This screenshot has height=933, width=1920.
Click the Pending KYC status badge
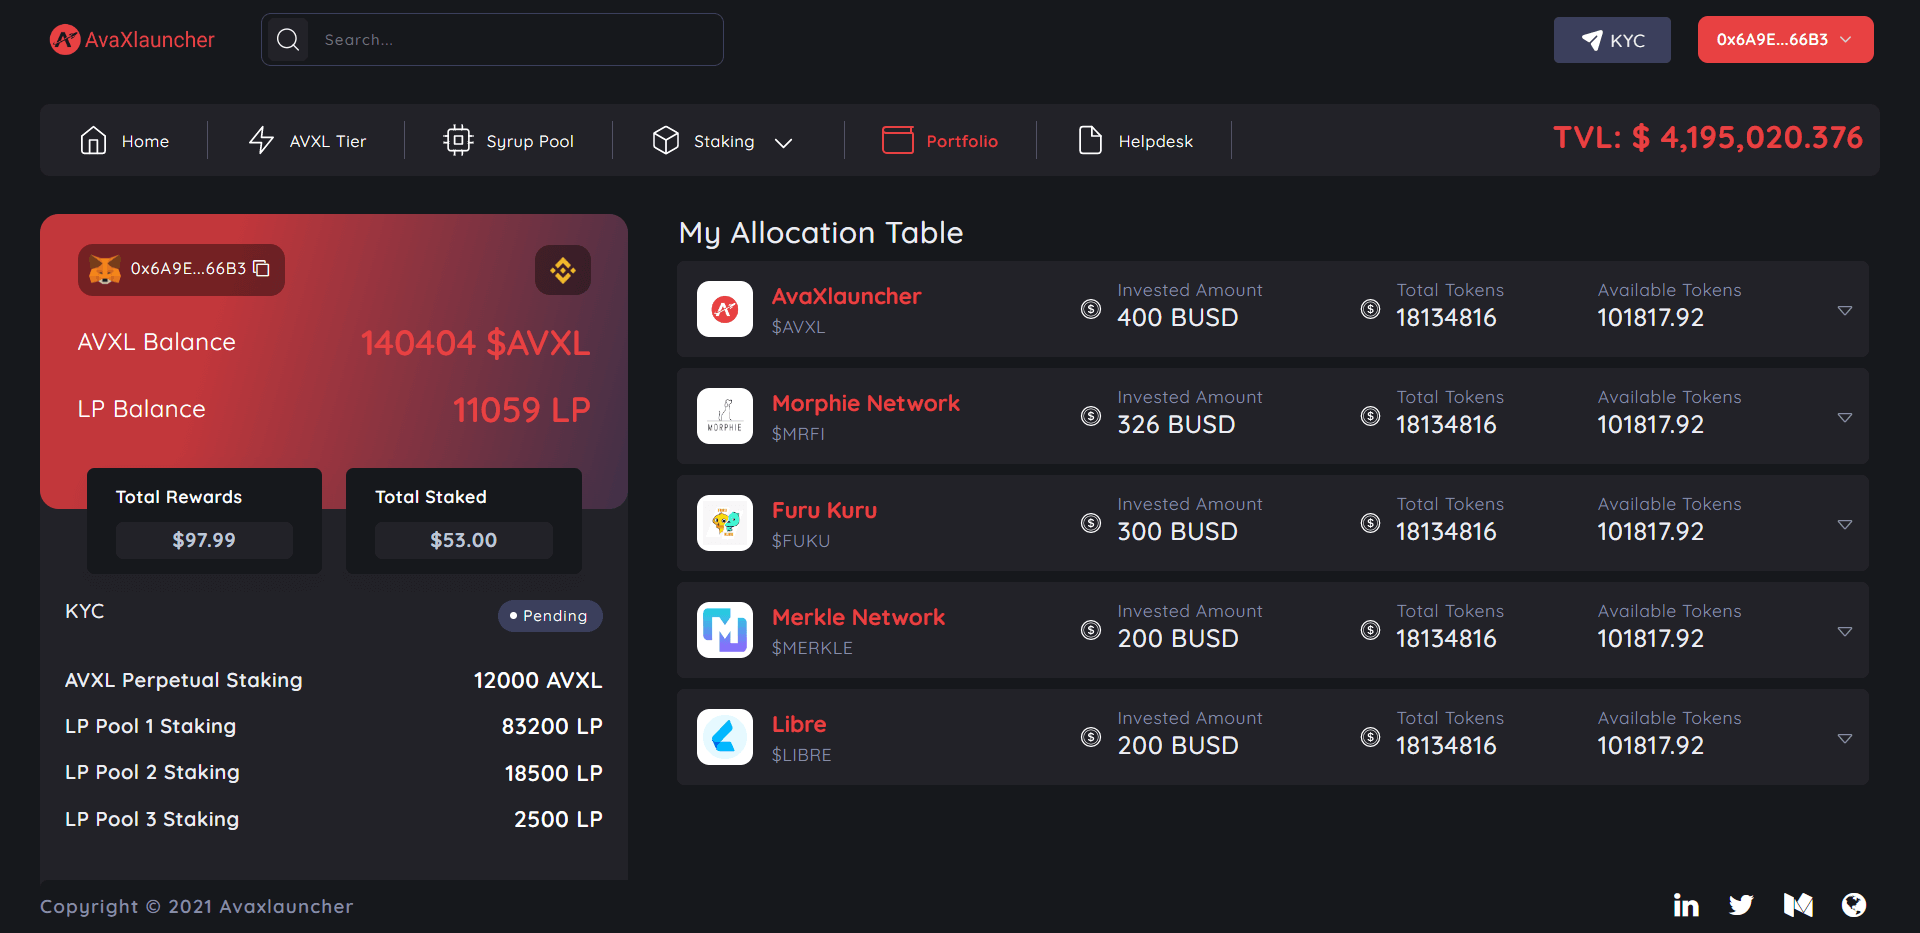tap(550, 616)
